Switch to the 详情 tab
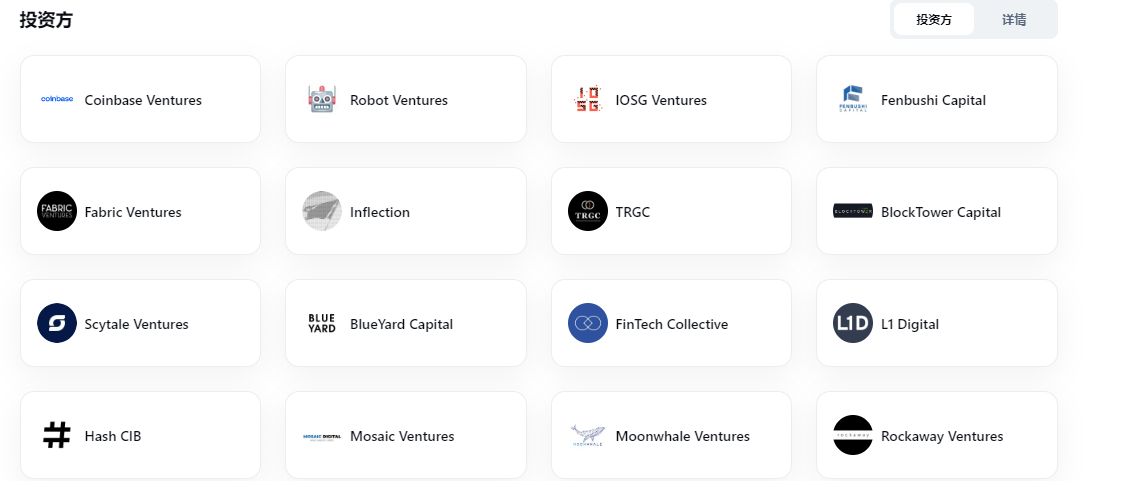This screenshot has height=481, width=1145. 1014,19
